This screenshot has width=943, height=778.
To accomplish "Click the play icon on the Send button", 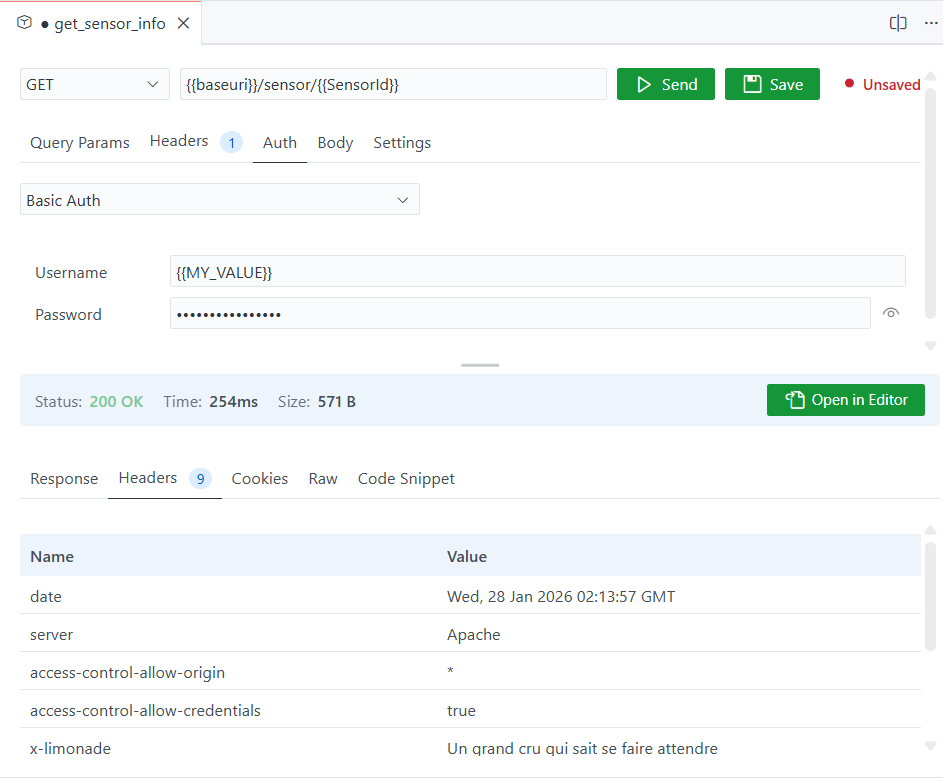I will 646,84.
